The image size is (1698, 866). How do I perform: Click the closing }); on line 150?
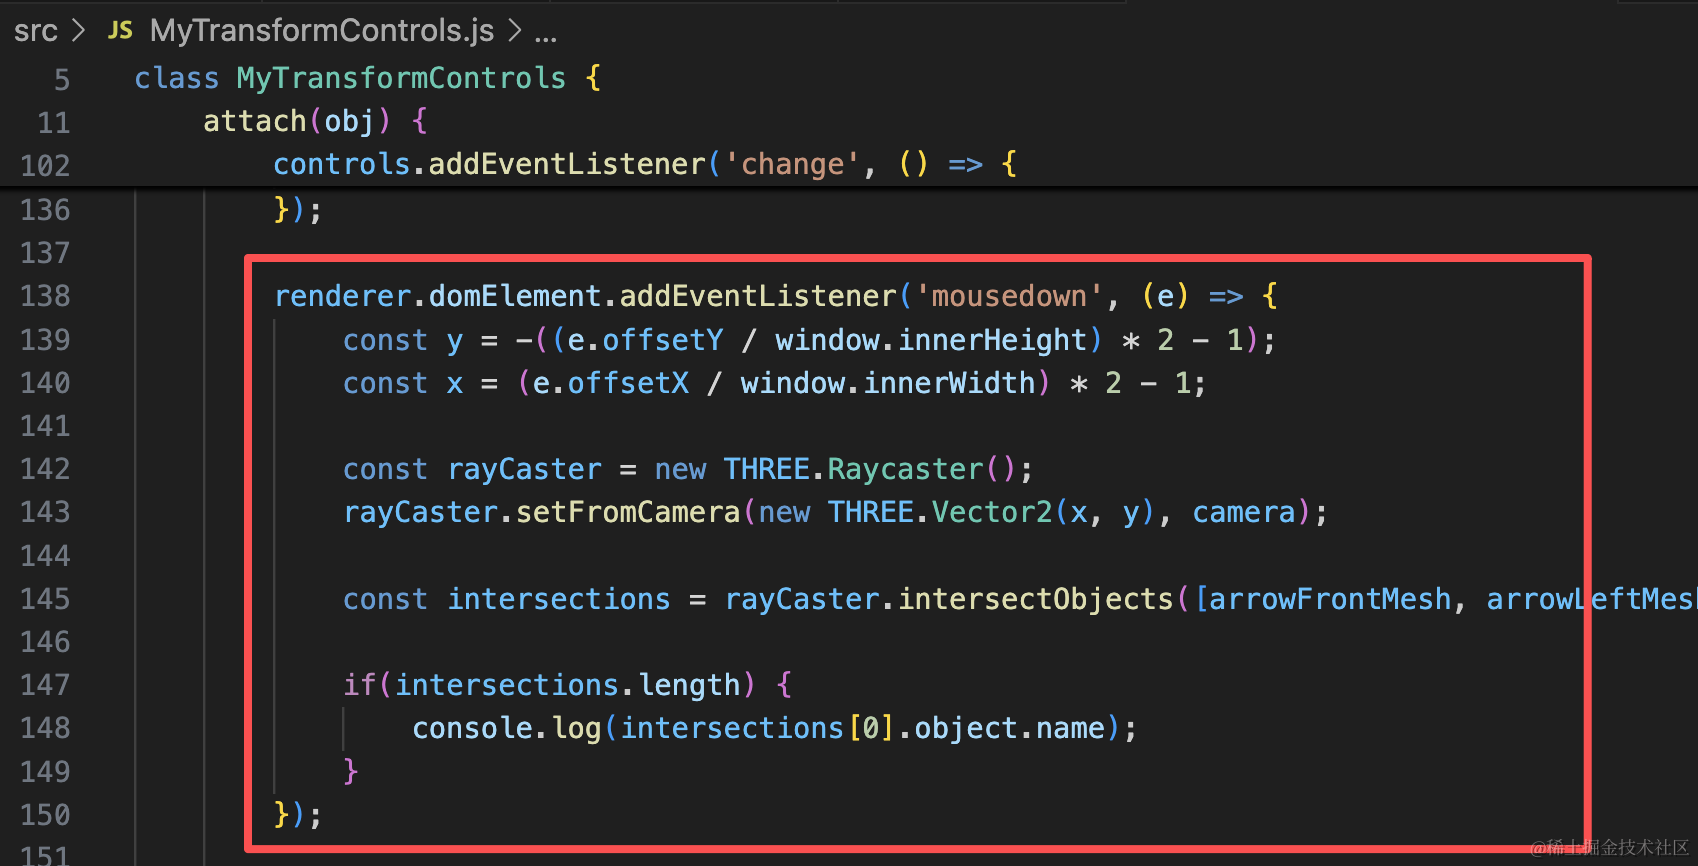point(298,815)
